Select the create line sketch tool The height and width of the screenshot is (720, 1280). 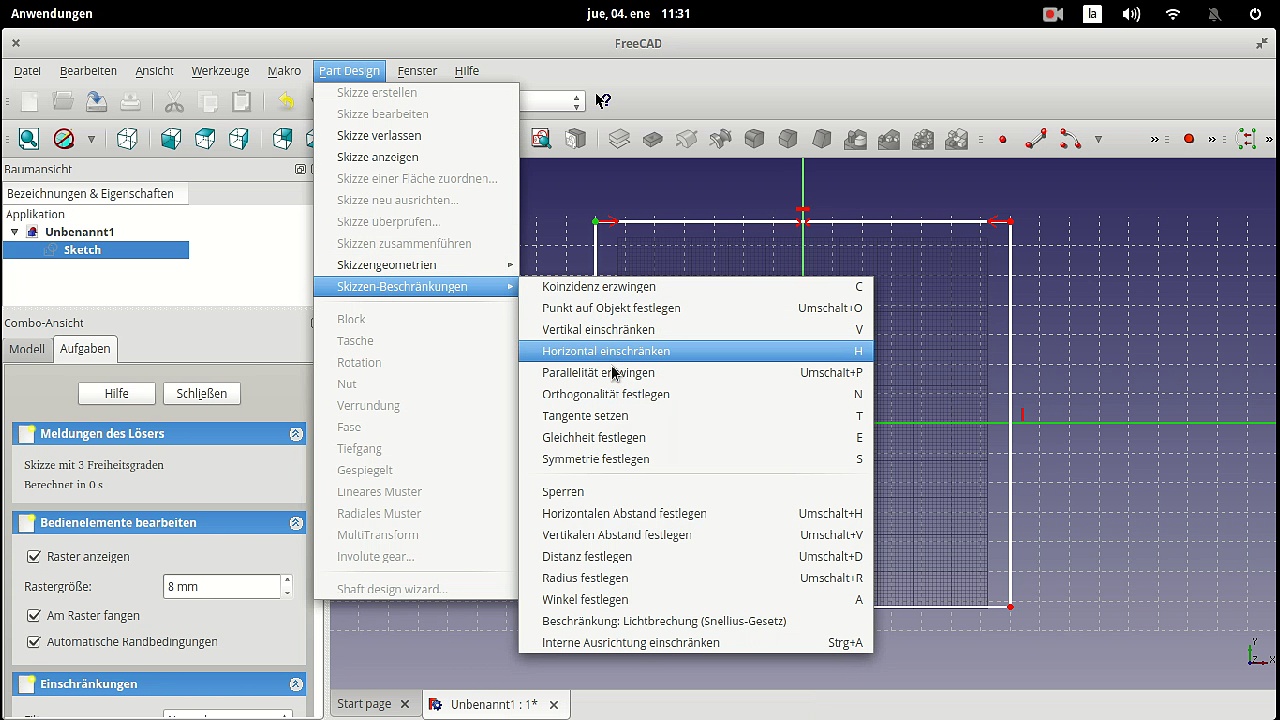pos(1036,139)
